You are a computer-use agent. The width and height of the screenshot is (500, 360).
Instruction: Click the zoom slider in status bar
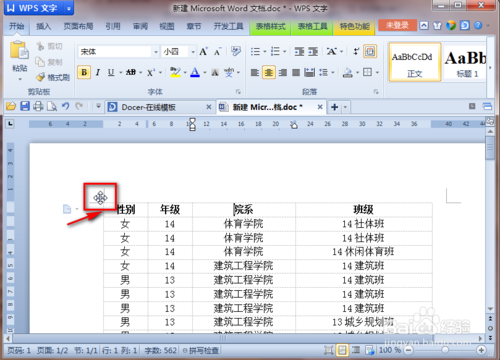(x=445, y=350)
